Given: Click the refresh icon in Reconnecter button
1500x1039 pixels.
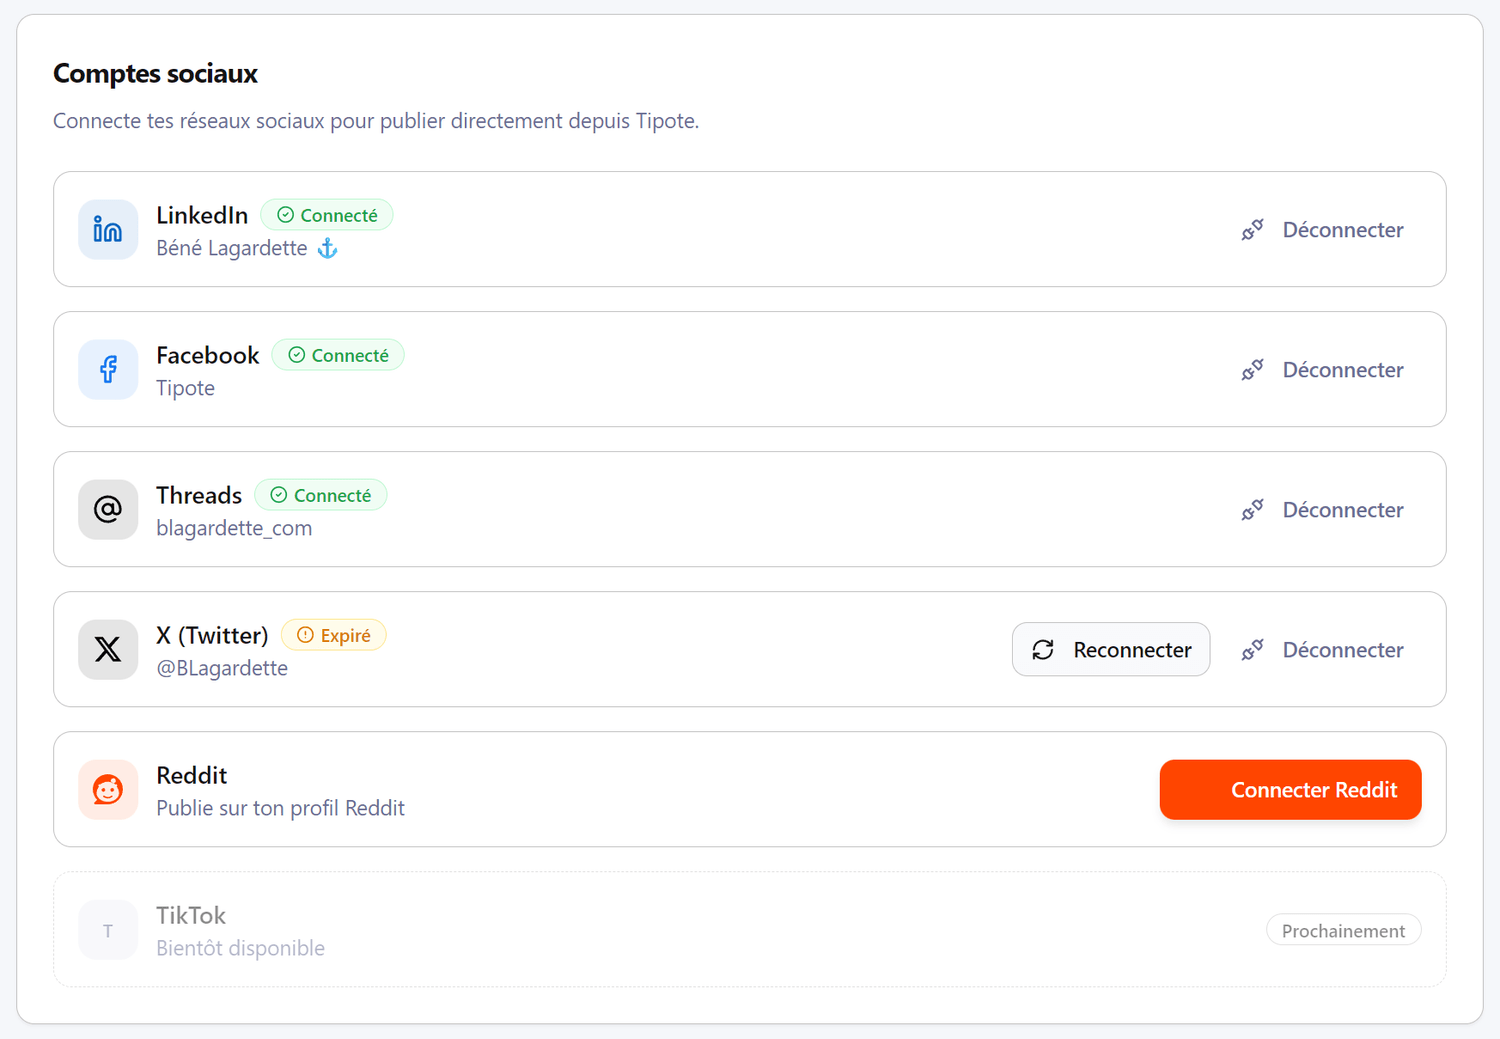Looking at the screenshot, I should point(1043,650).
